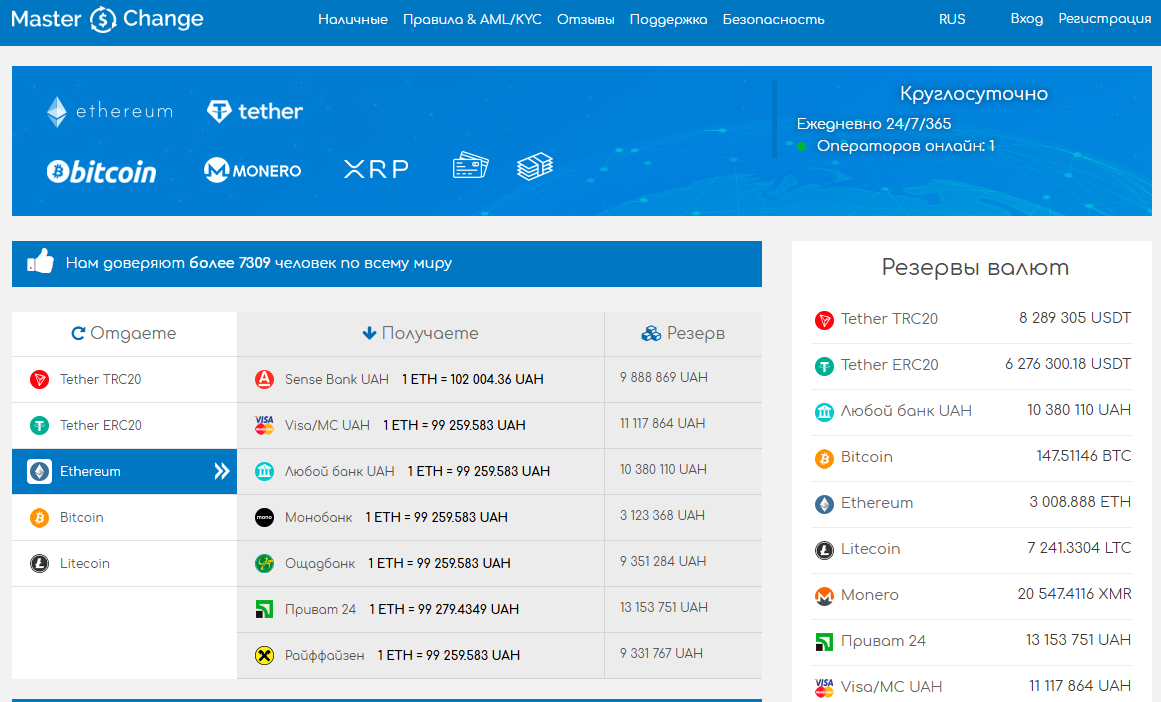Click the Bitcoin logo in the banner
This screenshot has width=1161, height=702.
point(101,172)
